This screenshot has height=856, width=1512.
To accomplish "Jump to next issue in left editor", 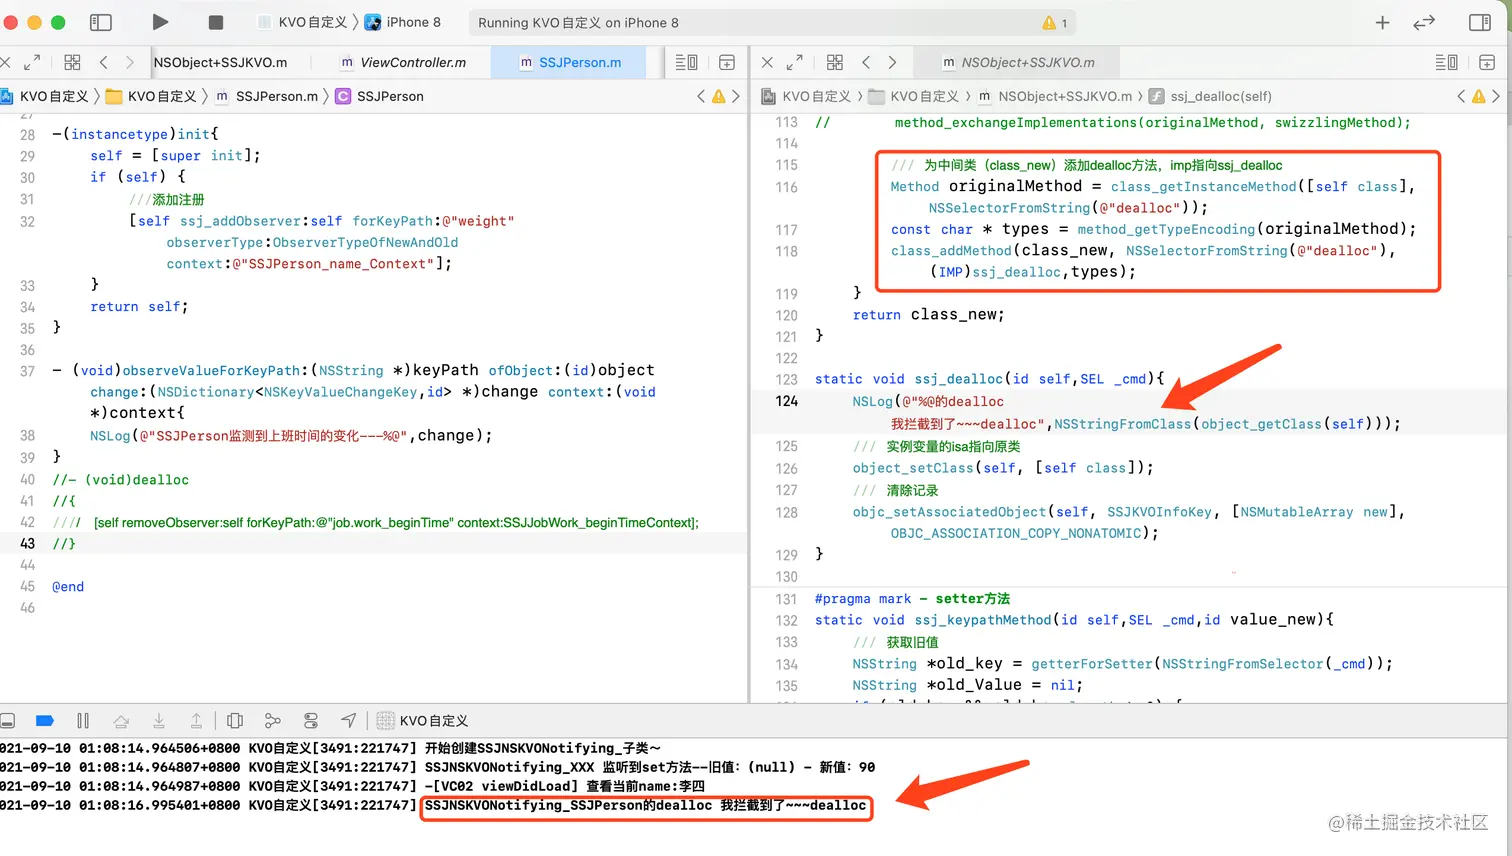I will pyautogui.click(x=736, y=96).
